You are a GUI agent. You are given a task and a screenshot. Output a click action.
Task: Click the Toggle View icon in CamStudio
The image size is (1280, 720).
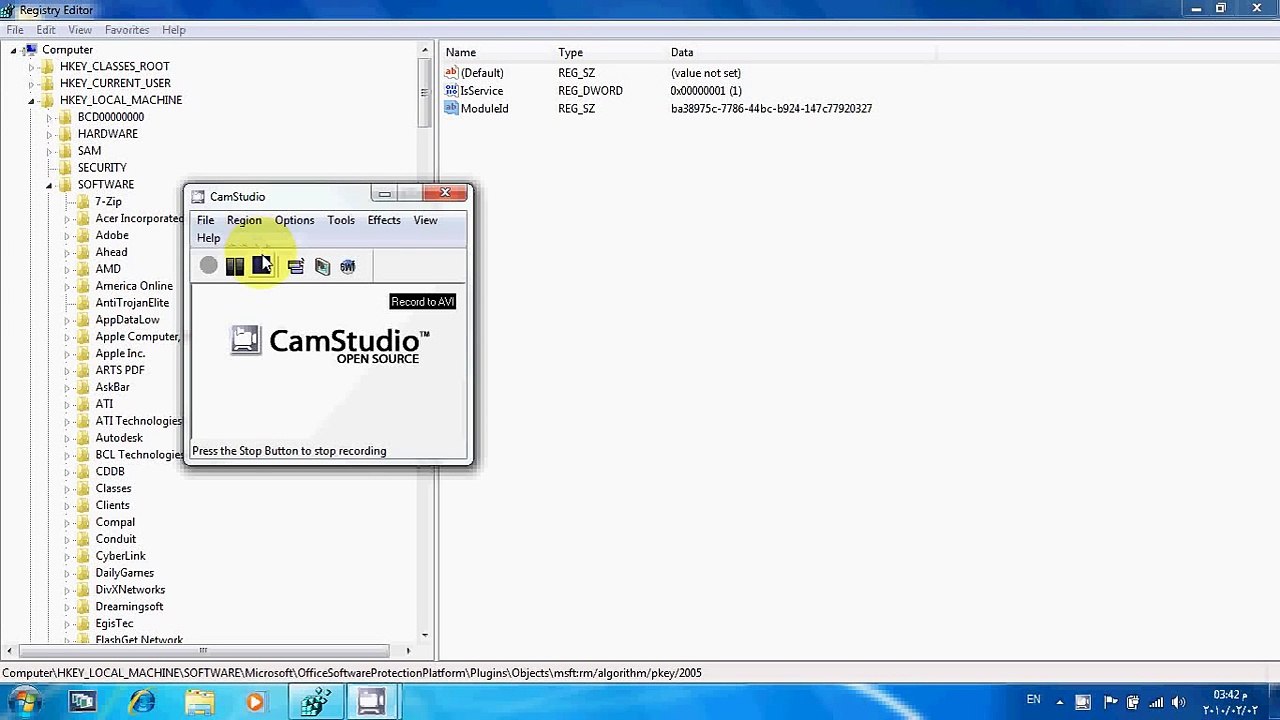295,266
